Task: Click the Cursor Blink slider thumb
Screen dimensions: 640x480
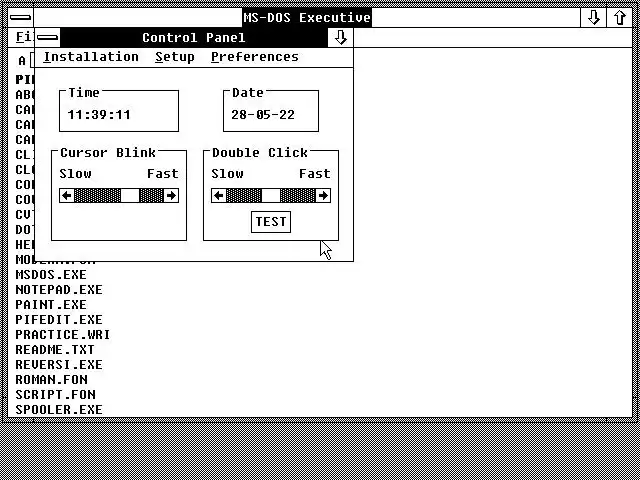Action: (x=130, y=196)
